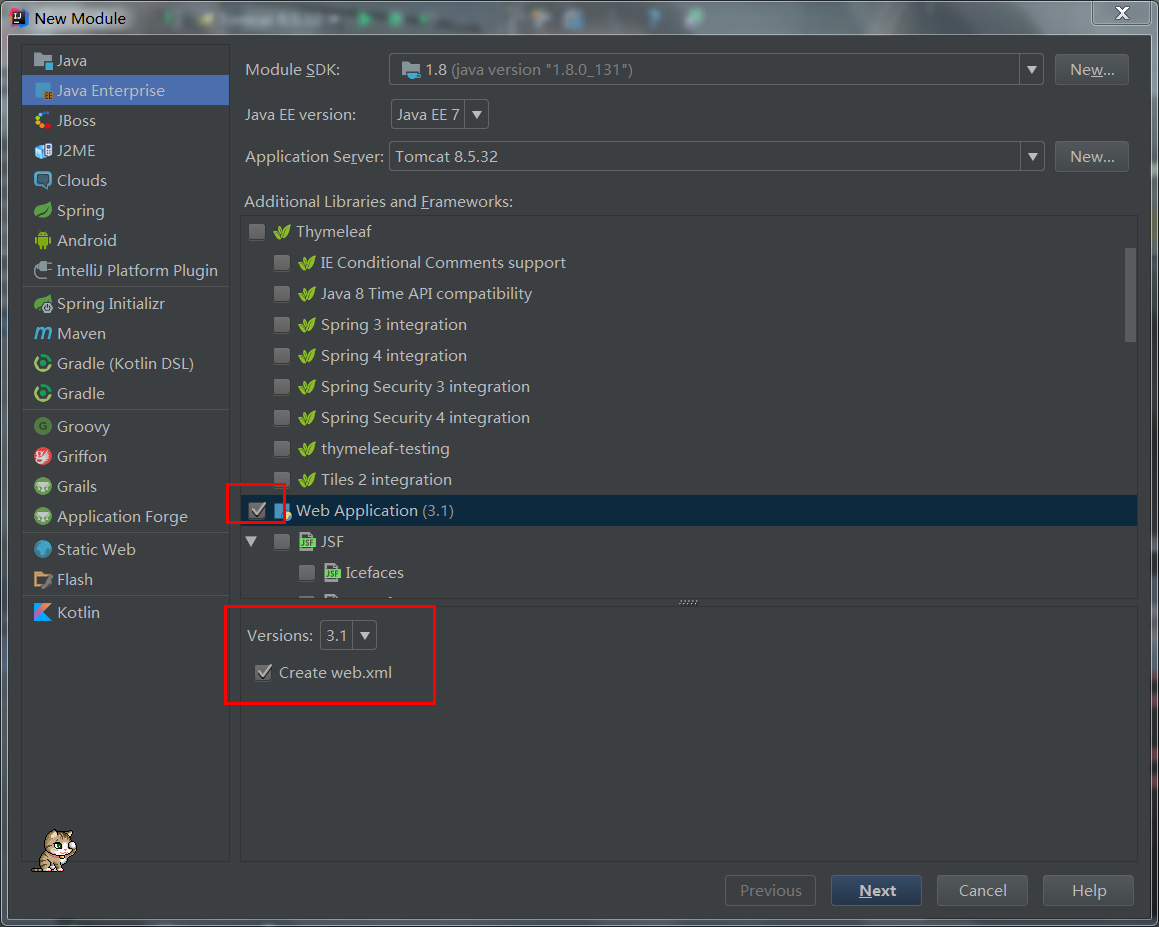Image resolution: width=1159 pixels, height=927 pixels.
Task: Click the Gradle (Kotlin DSL) icon
Action: [x=43, y=364]
